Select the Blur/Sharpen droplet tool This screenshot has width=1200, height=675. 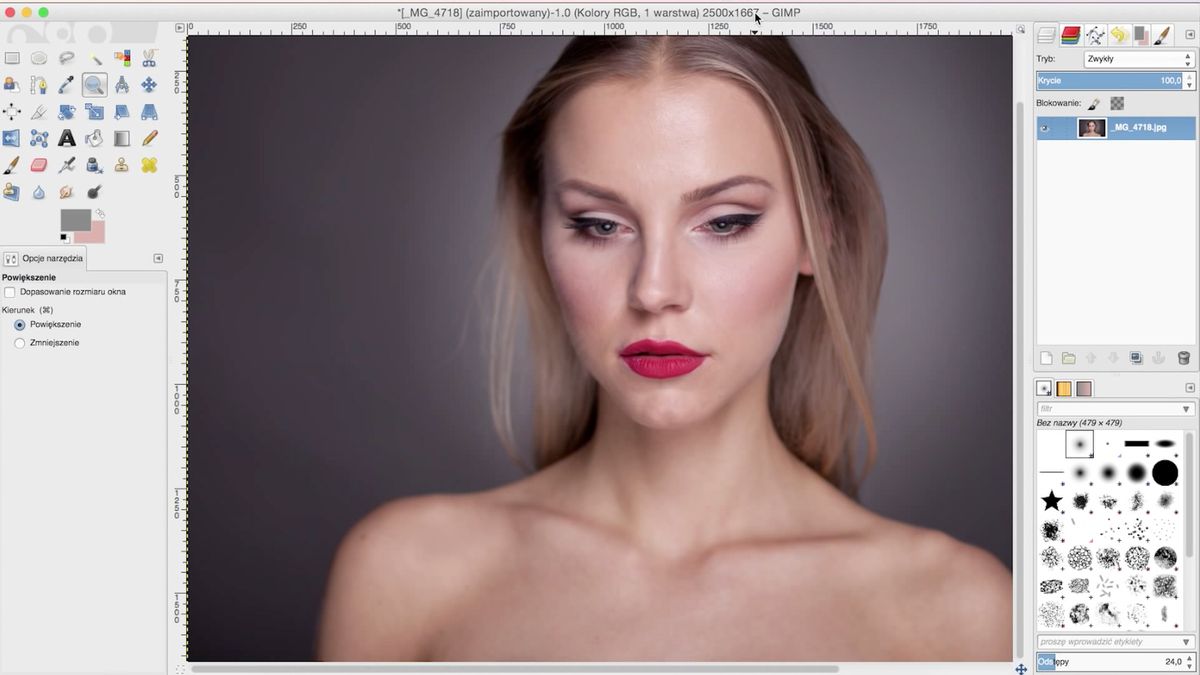39,191
